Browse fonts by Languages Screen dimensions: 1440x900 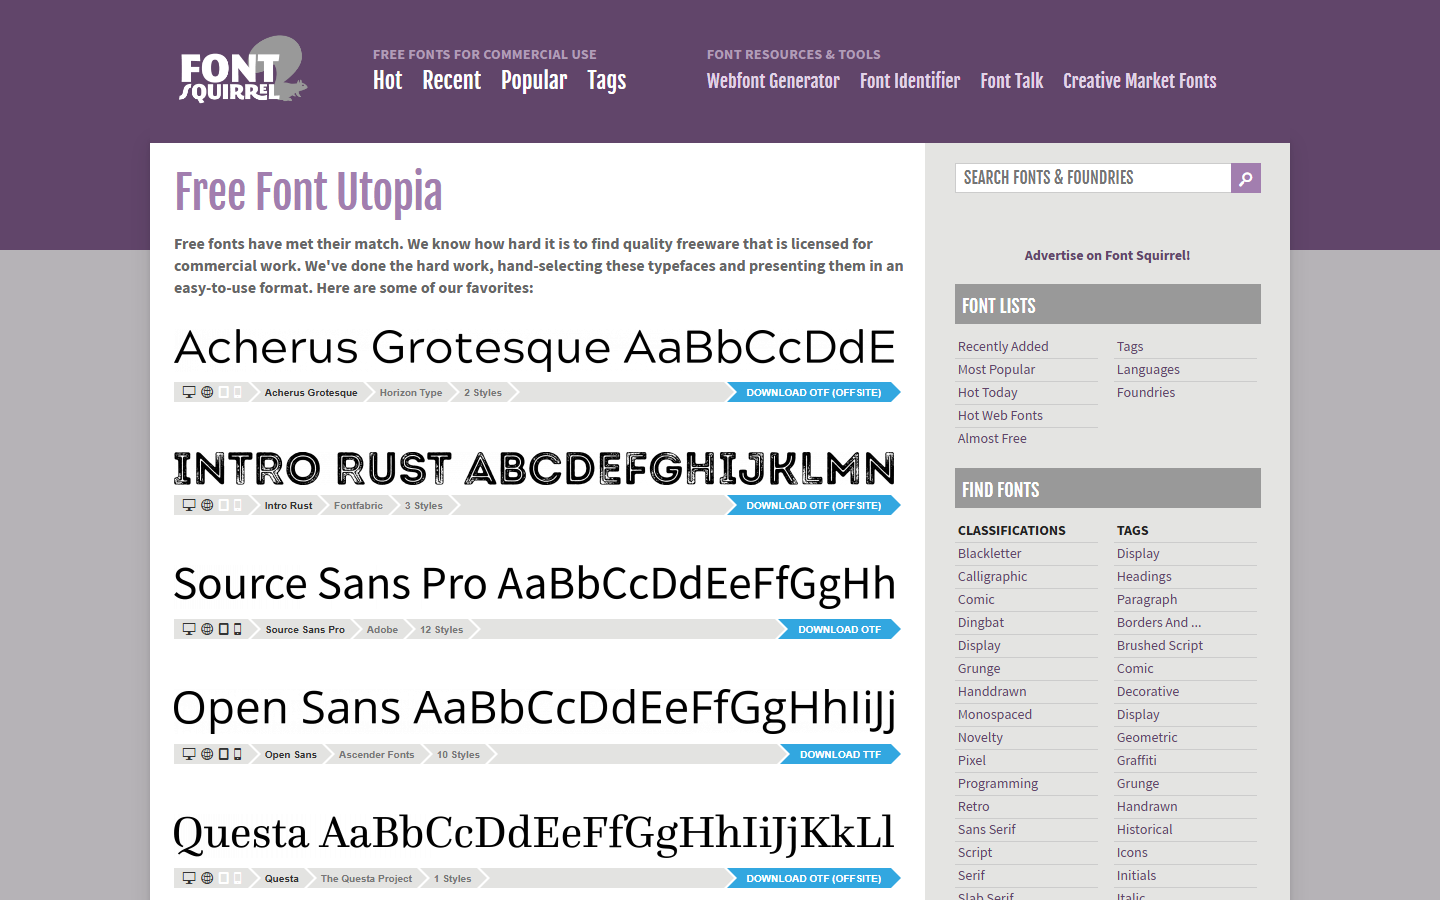[x=1148, y=369]
